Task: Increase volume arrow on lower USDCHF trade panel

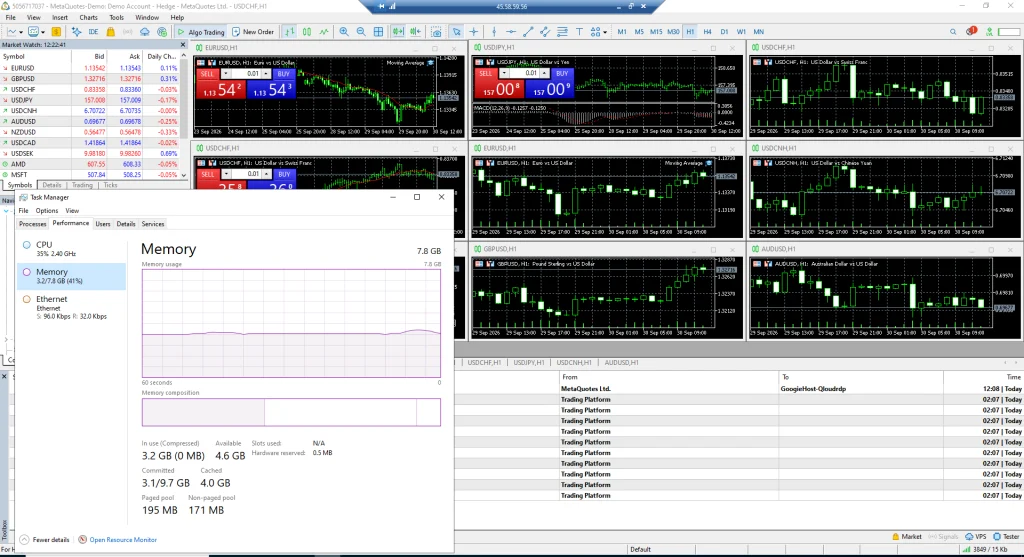Action: point(266,172)
